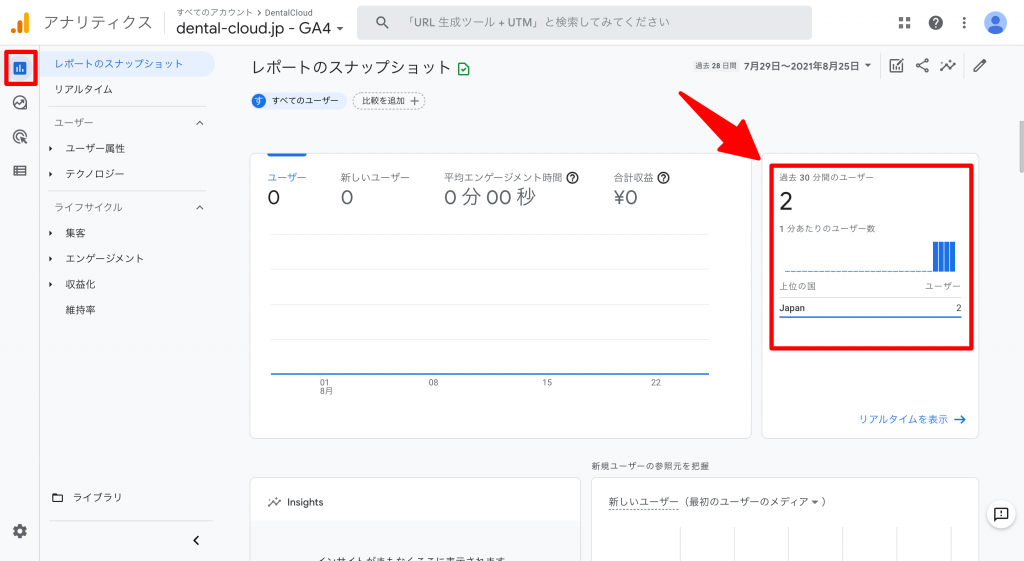
Task: Click the 0 分 00 秒 engagement value
Action: 490,197
